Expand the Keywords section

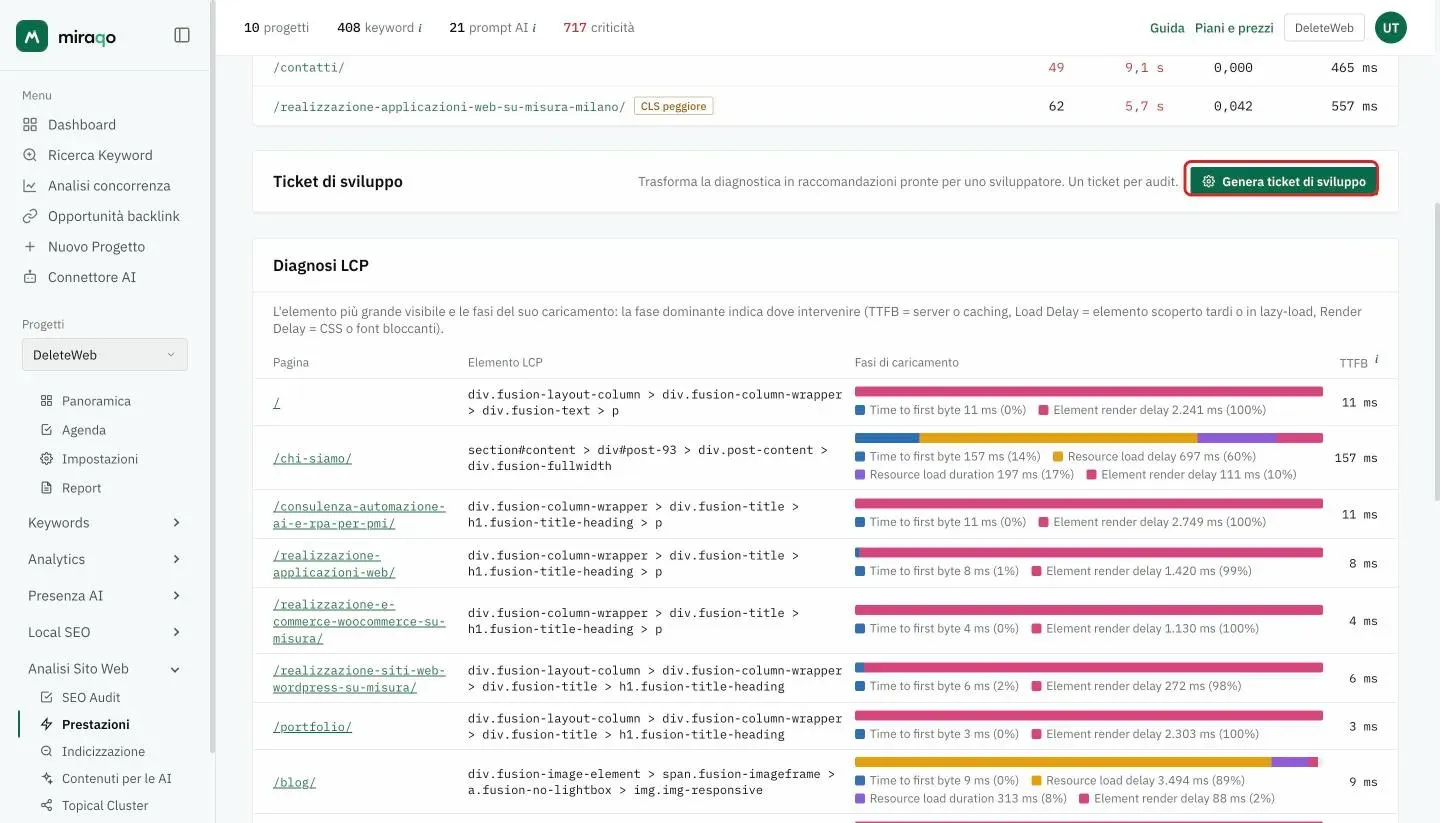(x=104, y=523)
